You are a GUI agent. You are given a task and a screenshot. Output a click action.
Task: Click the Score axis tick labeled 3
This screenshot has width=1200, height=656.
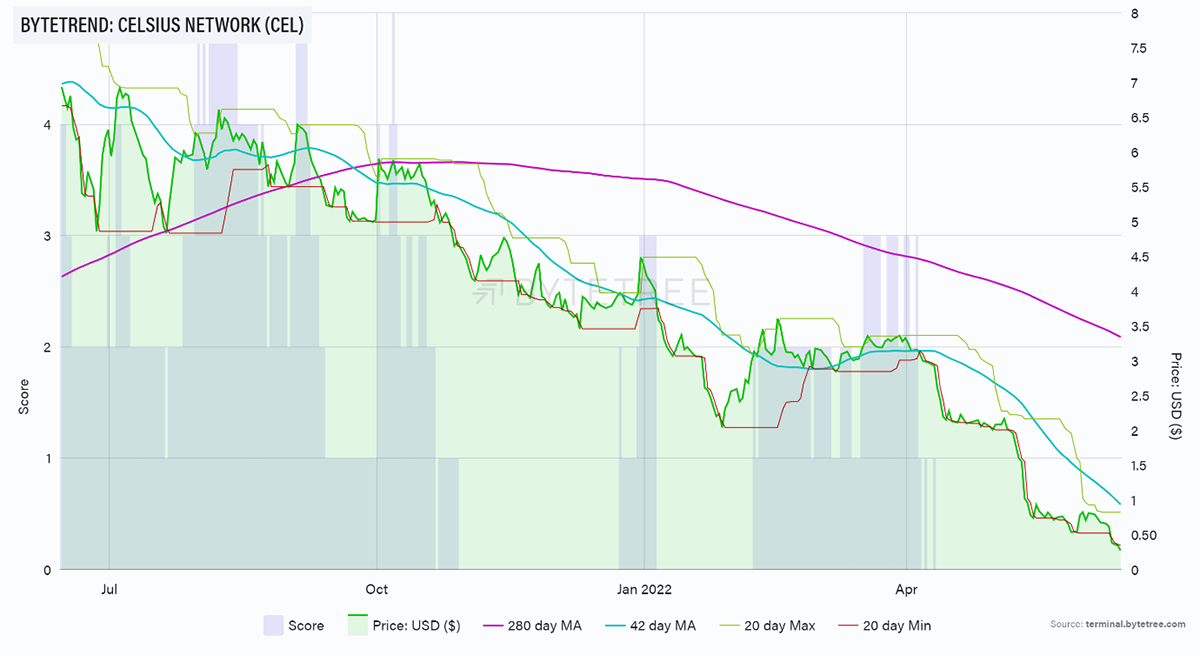[46, 236]
